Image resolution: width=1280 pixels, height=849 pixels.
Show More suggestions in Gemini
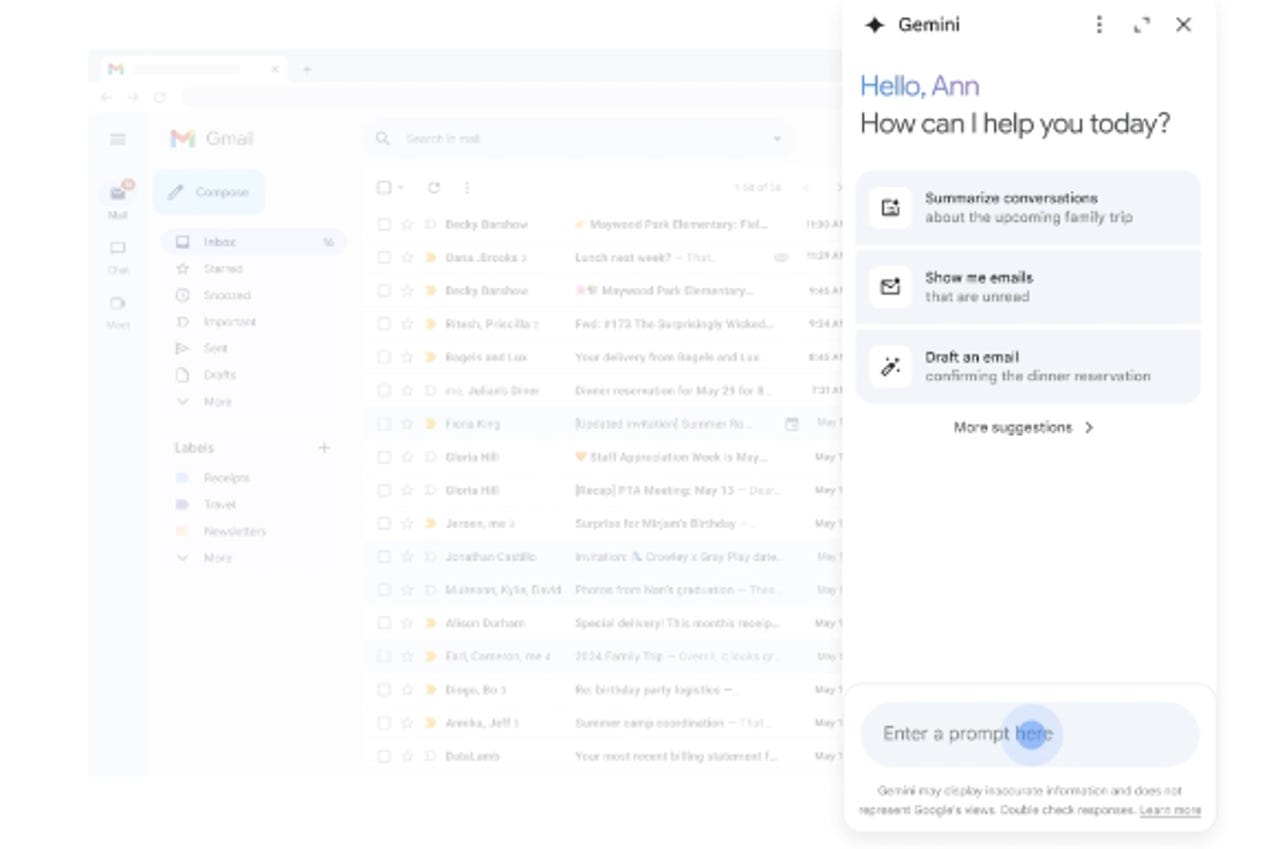tap(1024, 428)
